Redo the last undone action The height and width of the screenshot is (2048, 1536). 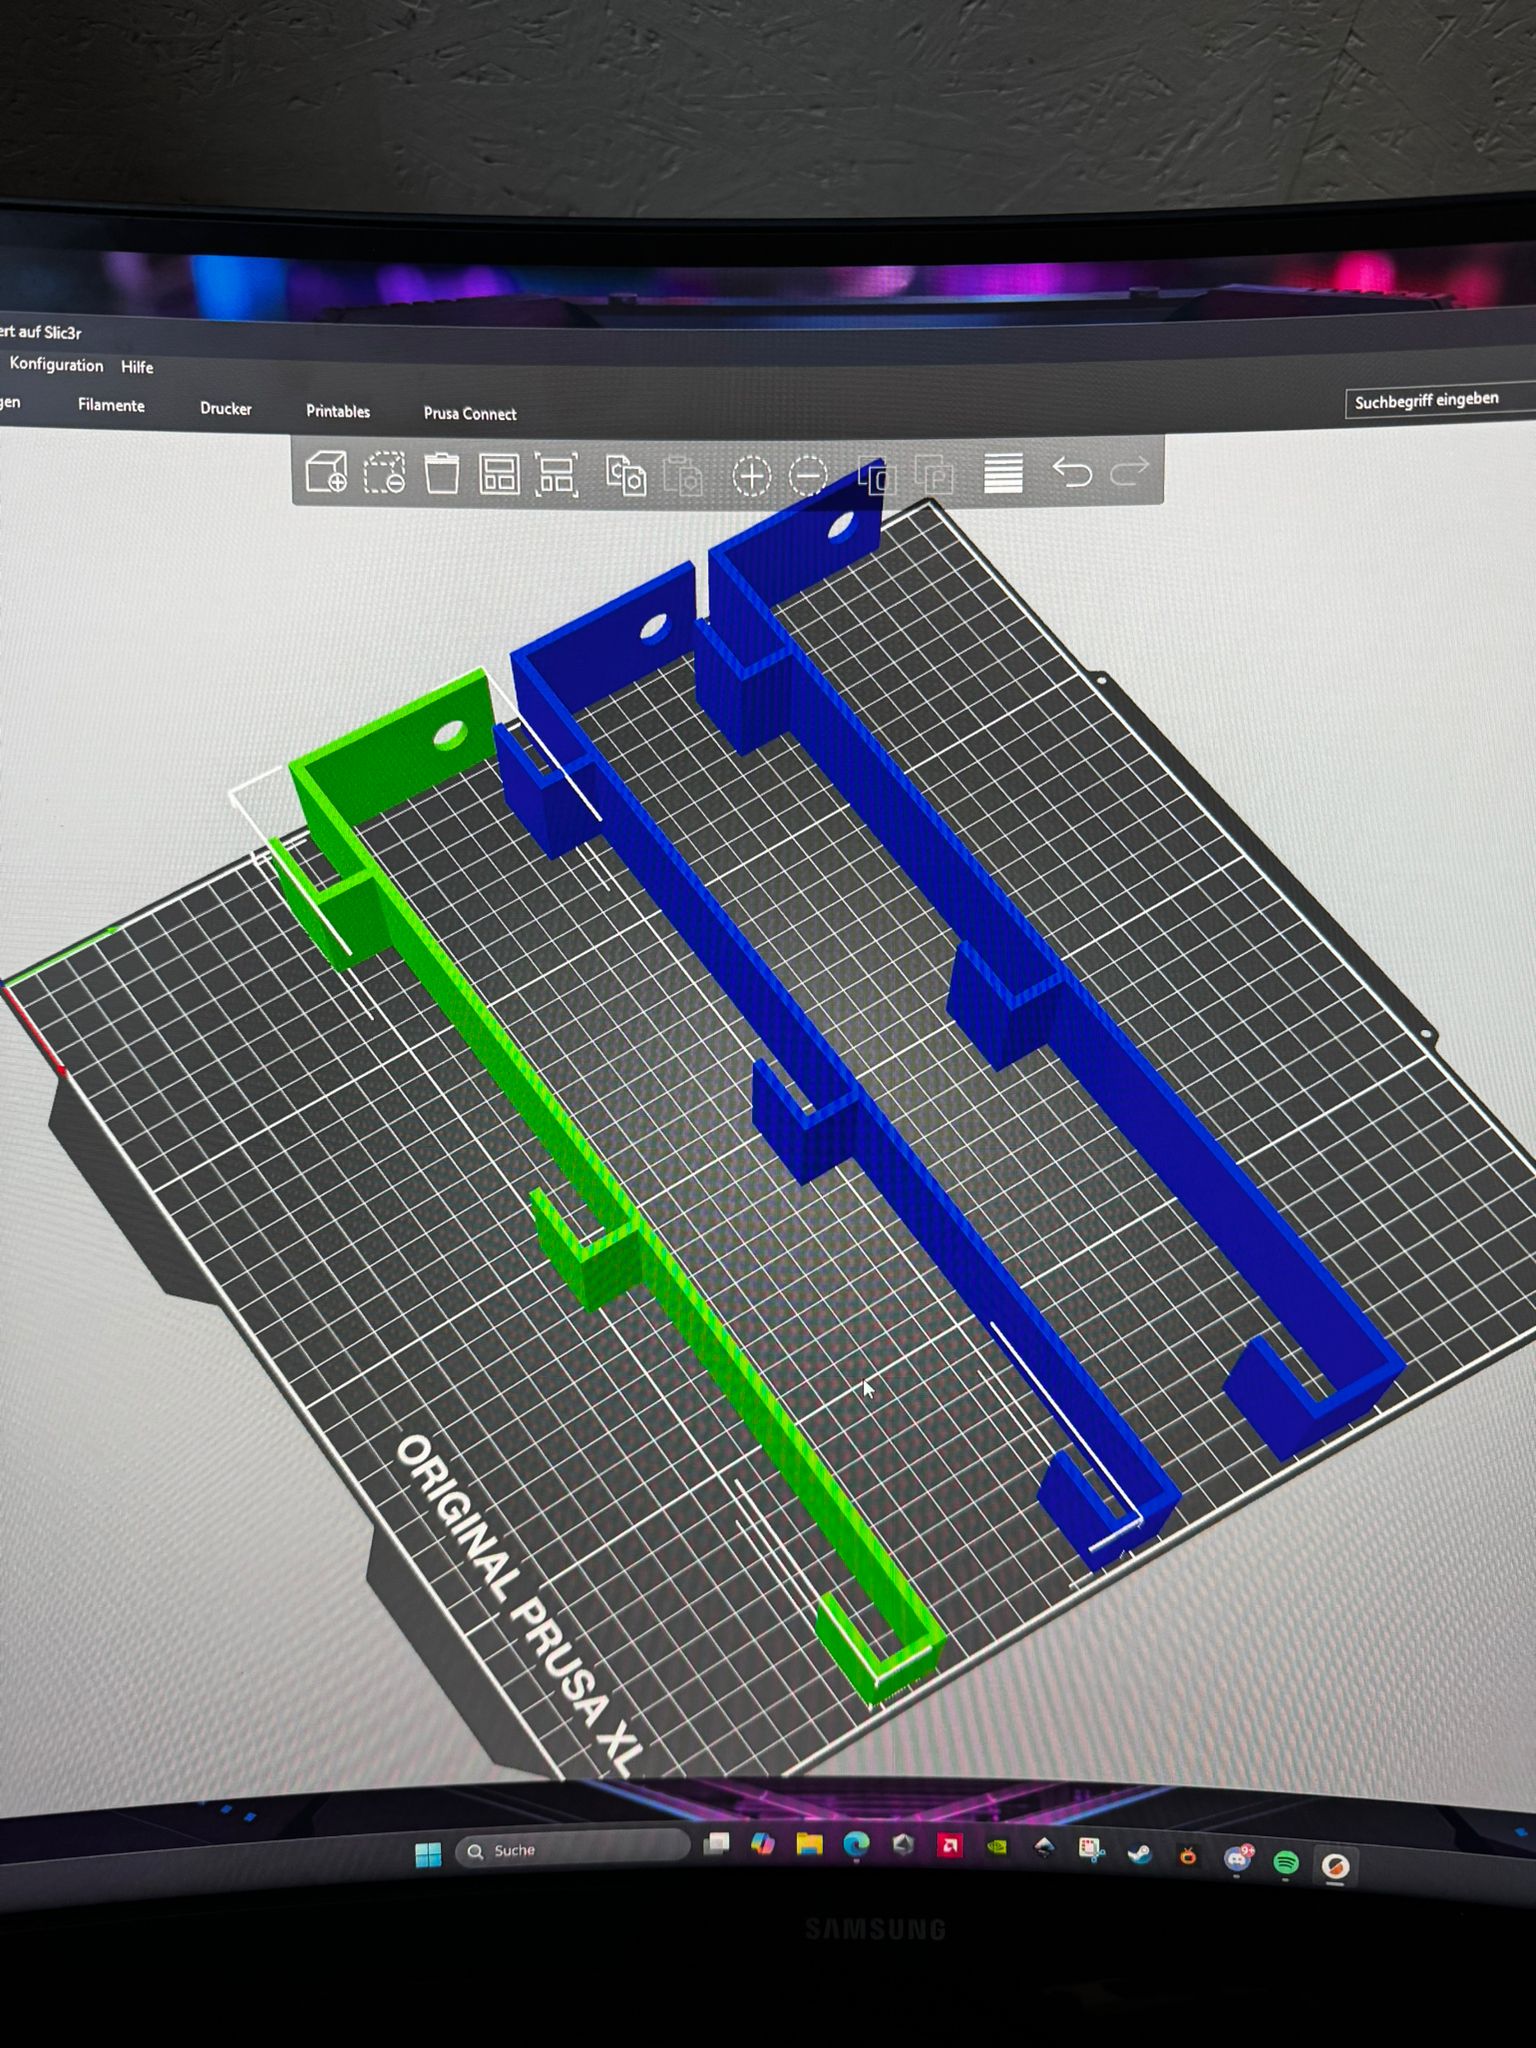(1130, 471)
